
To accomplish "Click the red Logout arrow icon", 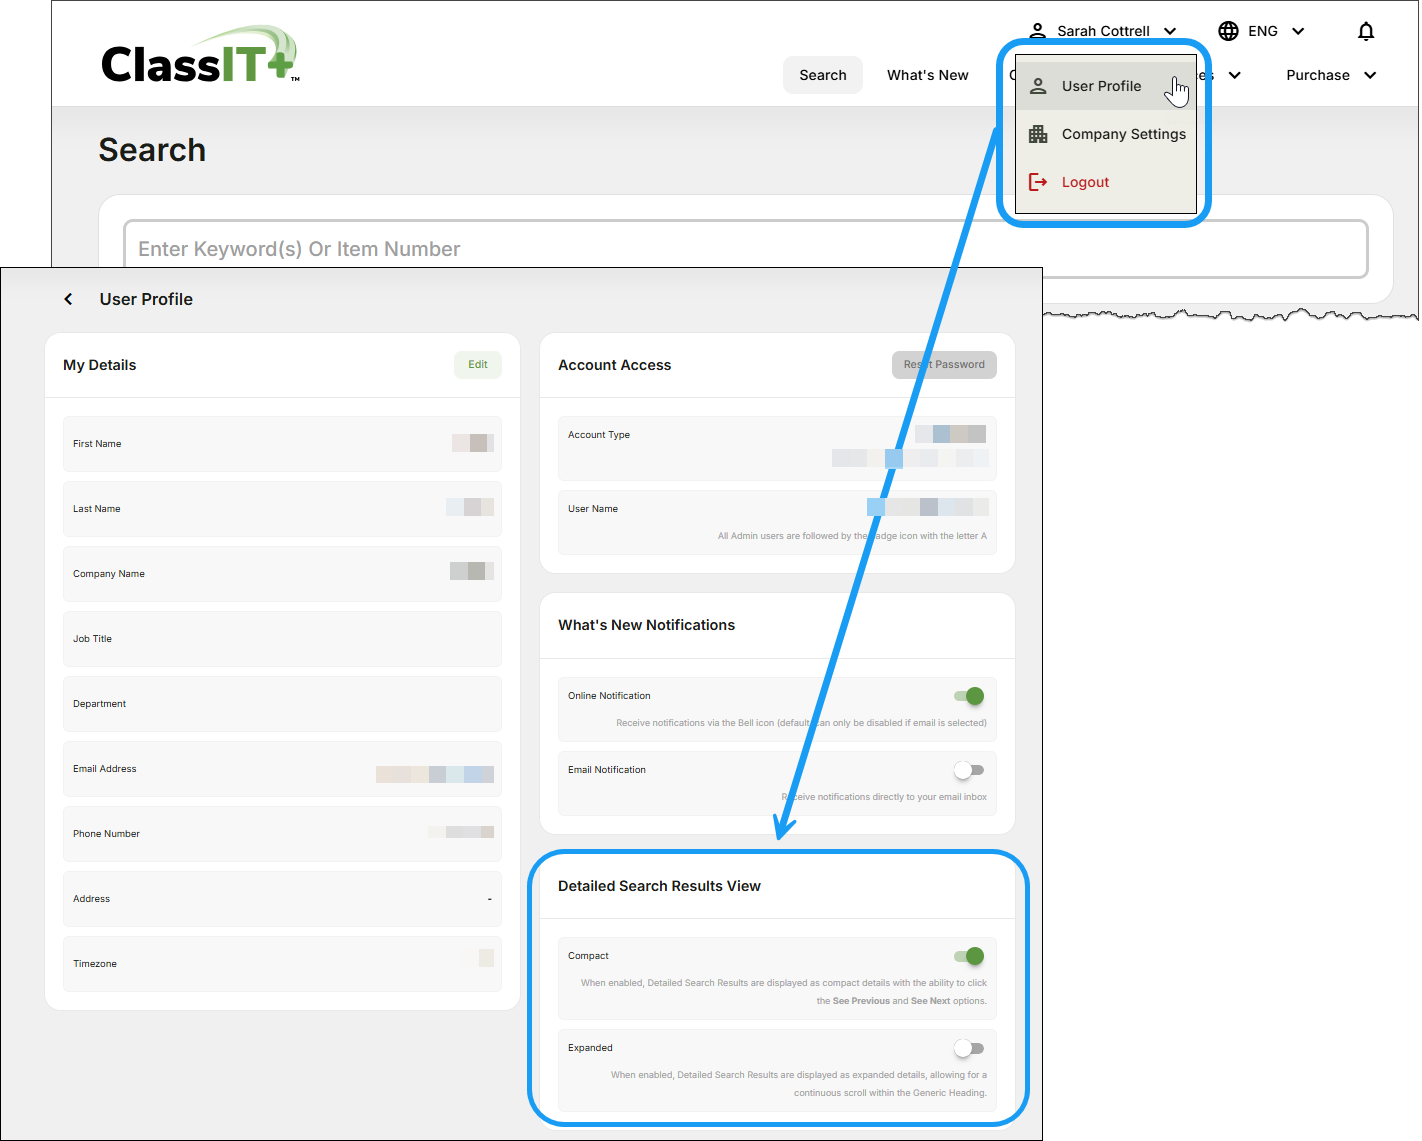I will click(1038, 182).
